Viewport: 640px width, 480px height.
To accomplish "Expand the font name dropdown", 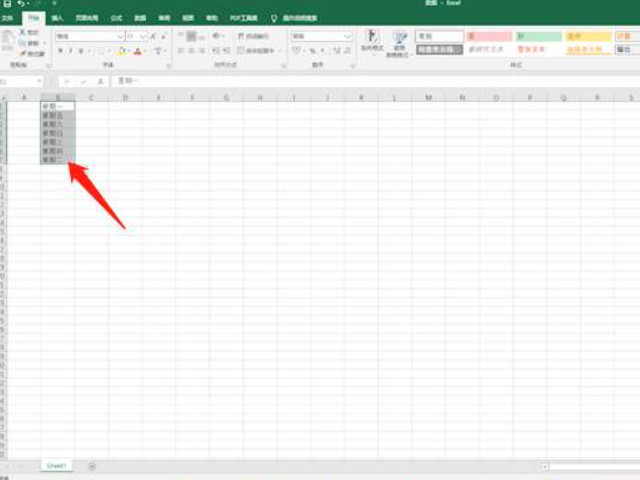I will pos(119,36).
